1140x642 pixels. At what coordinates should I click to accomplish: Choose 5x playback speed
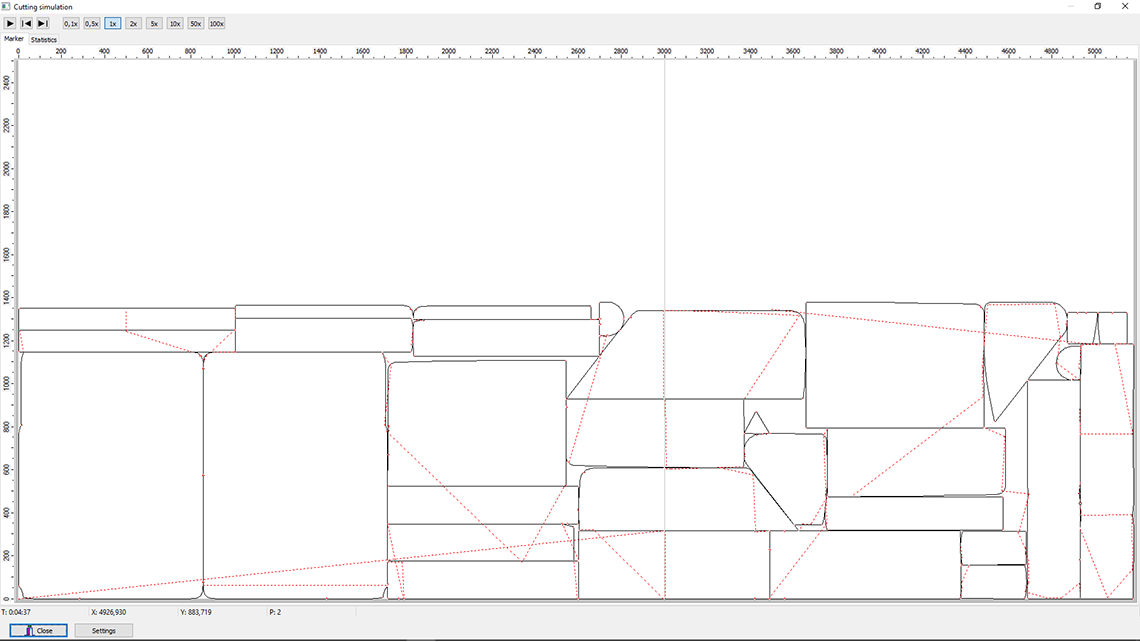pyautogui.click(x=154, y=23)
